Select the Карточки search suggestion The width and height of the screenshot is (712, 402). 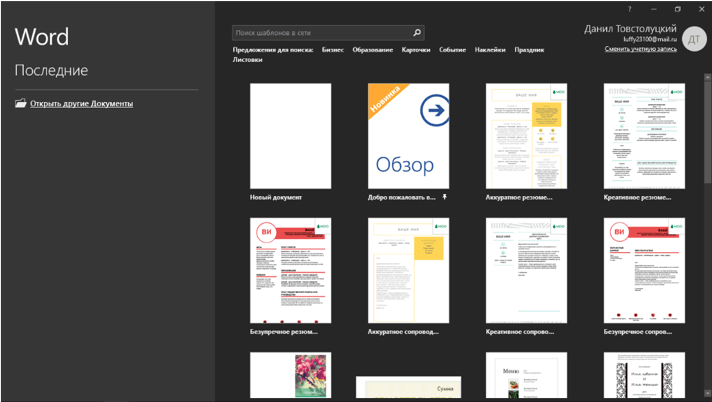[x=416, y=50]
